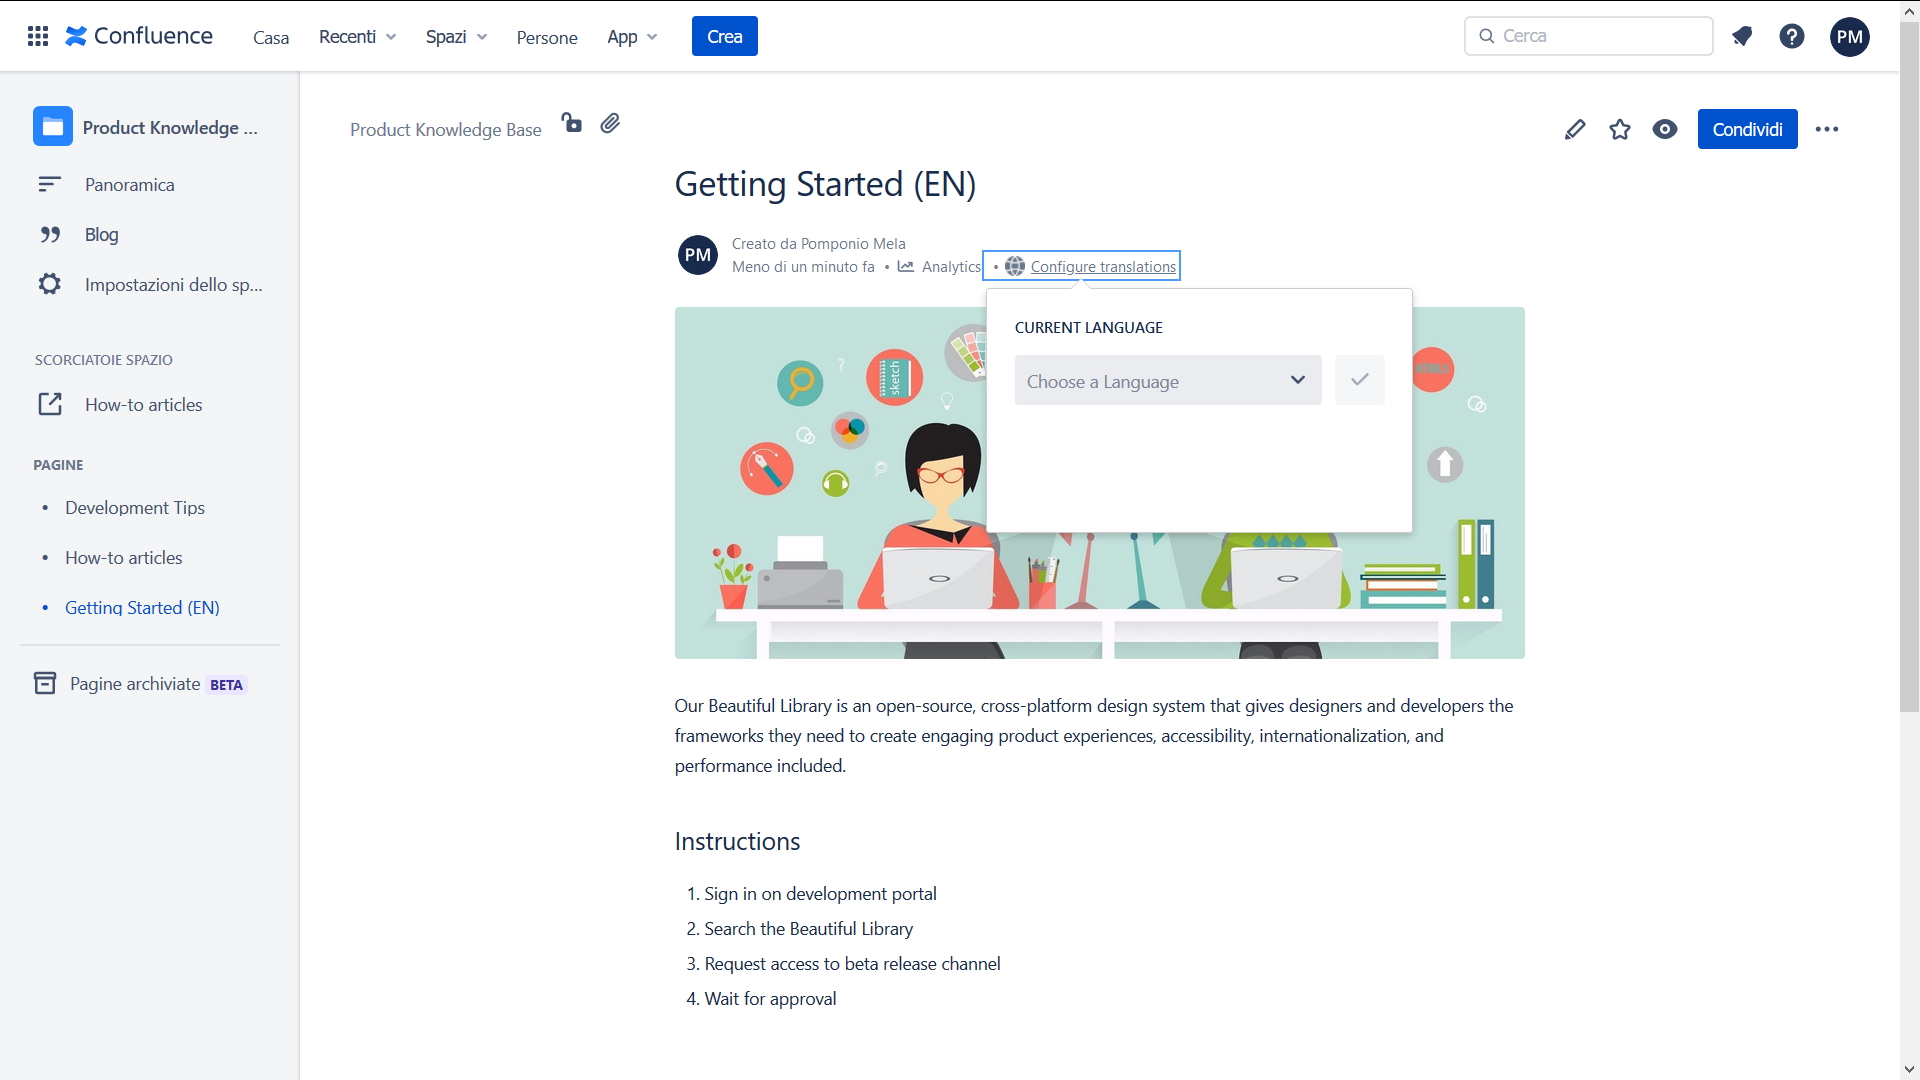
Task: Open the Persone menu item
Action: (x=547, y=37)
